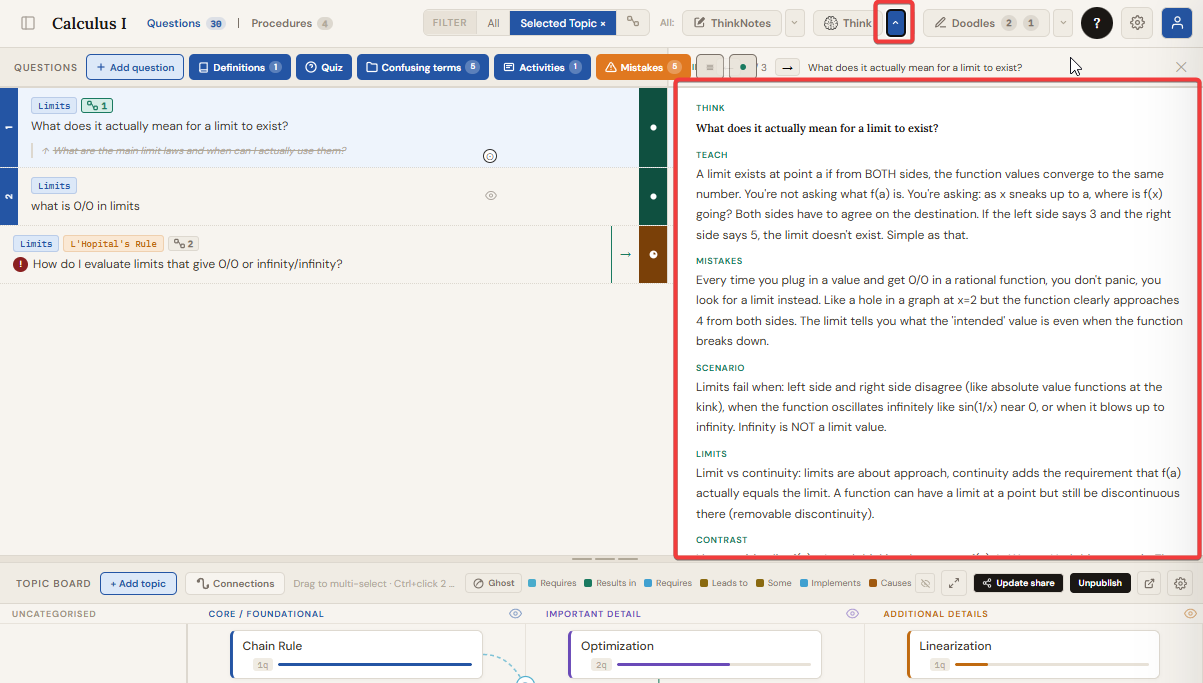Open settings gear in top bar

click(1137, 23)
